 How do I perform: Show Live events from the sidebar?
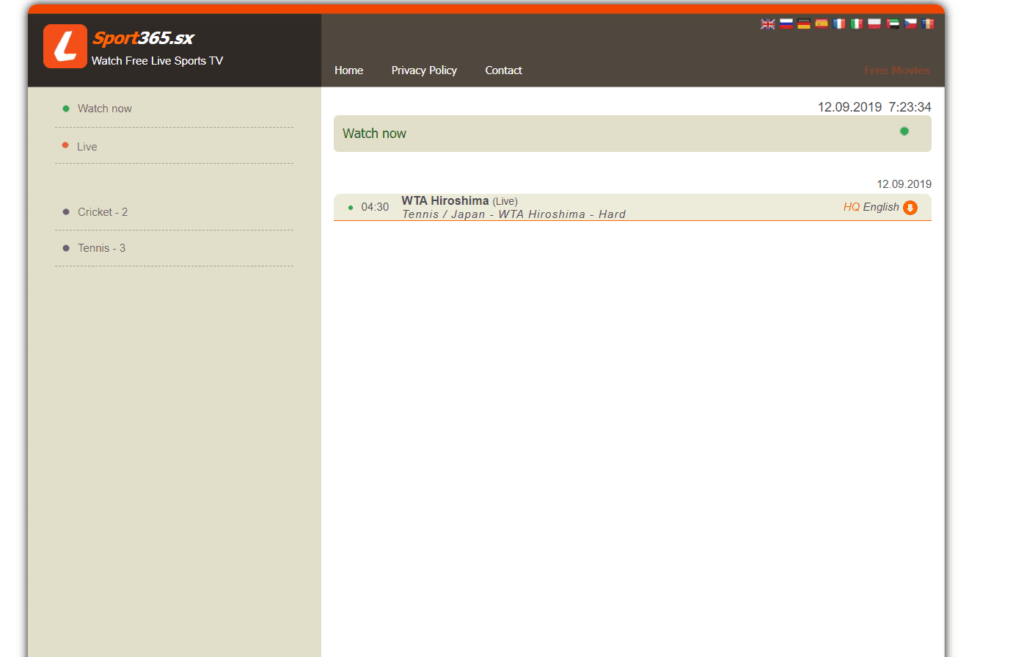coord(87,146)
